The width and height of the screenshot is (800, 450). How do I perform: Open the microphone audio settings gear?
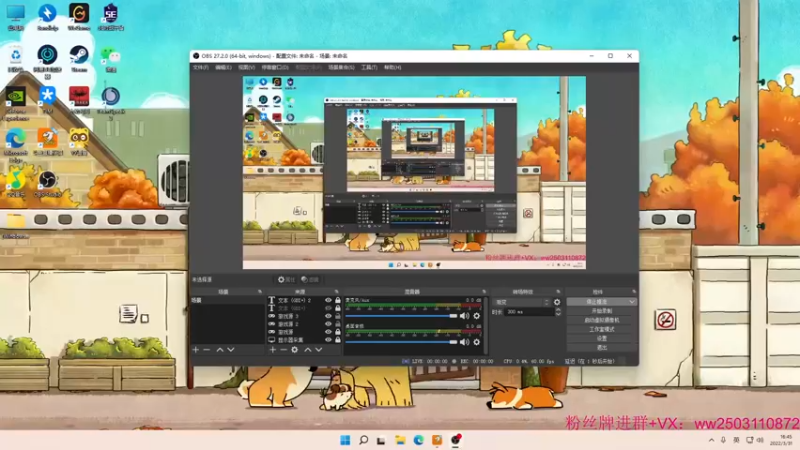[477, 316]
